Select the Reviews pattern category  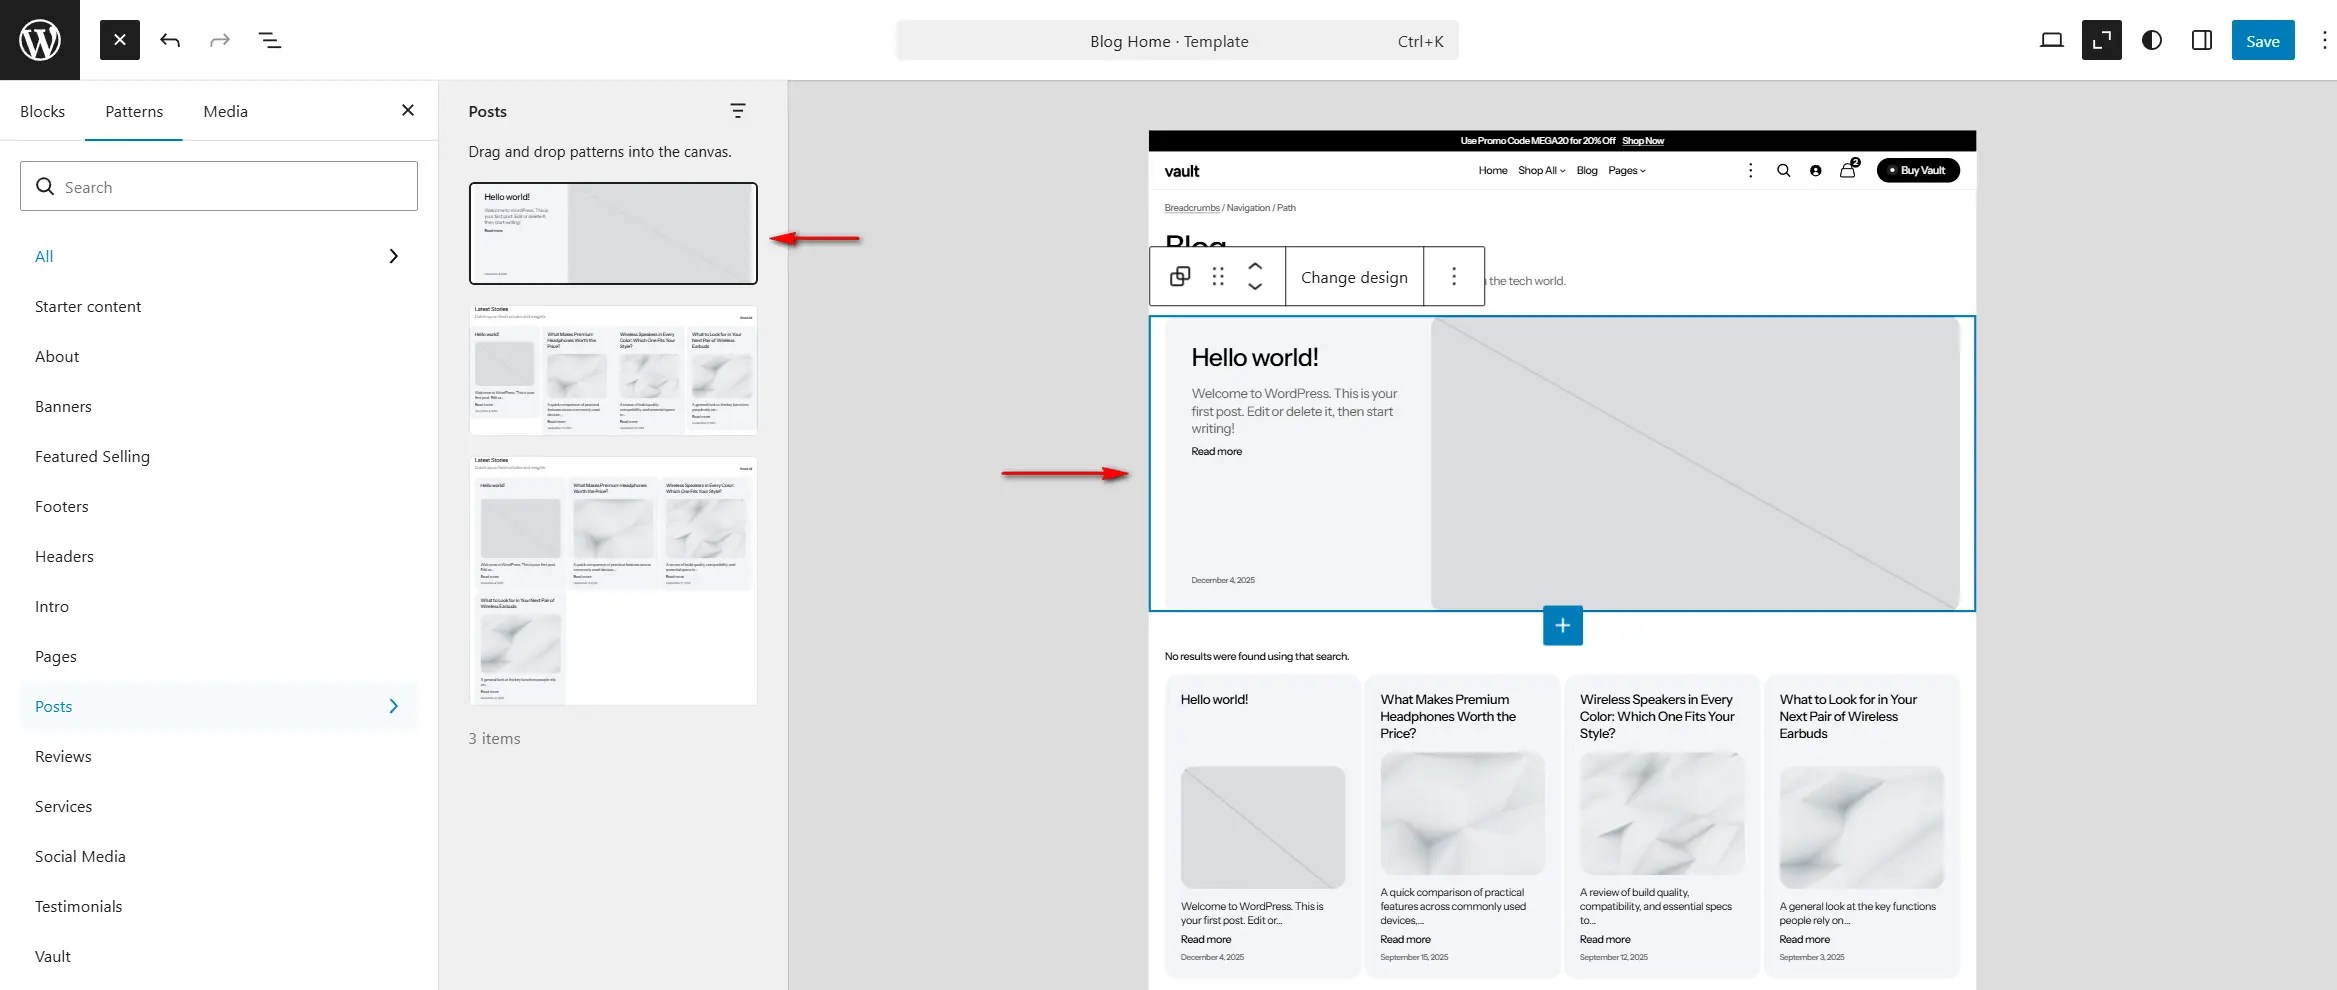pos(218,756)
